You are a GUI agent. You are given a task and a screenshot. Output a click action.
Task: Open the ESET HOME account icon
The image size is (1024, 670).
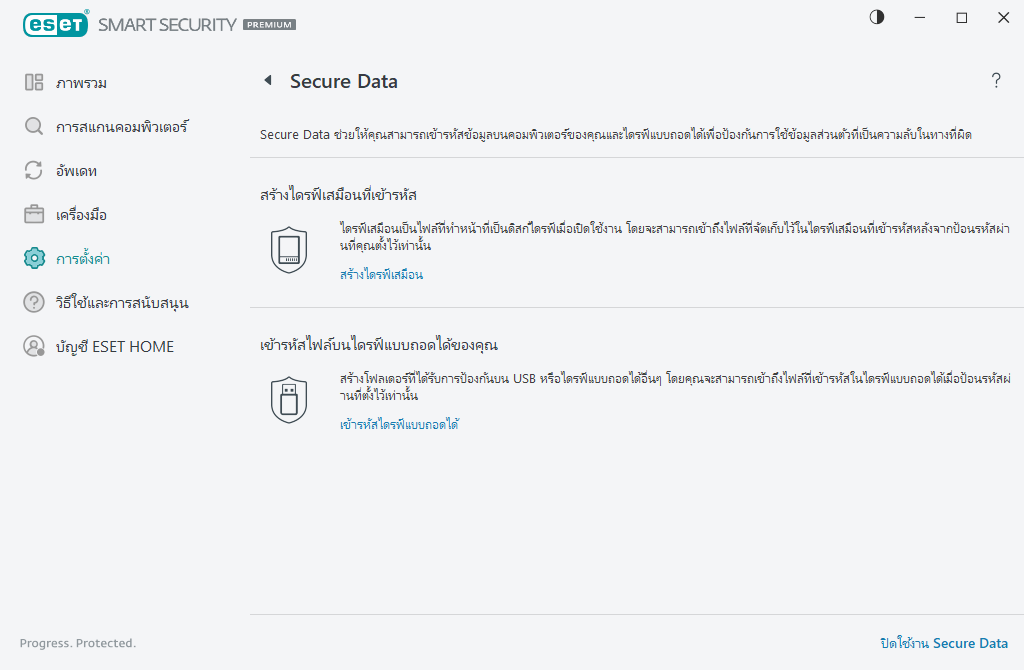tap(33, 346)
